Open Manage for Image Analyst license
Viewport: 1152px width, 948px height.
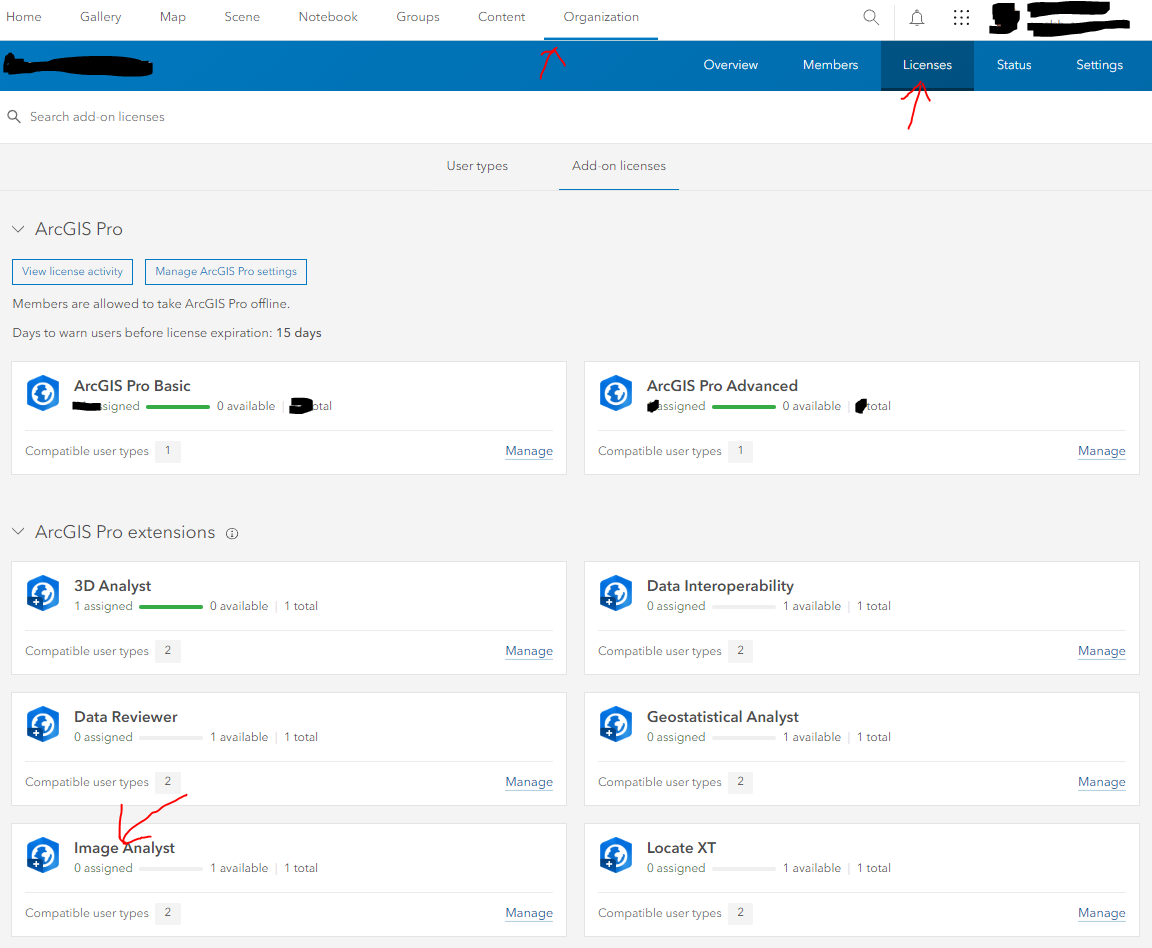[x=528, y=913]
